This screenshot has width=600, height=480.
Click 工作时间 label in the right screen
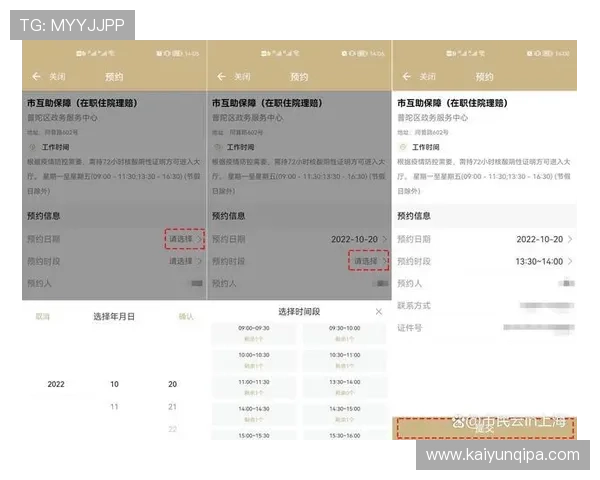(425, 147)
